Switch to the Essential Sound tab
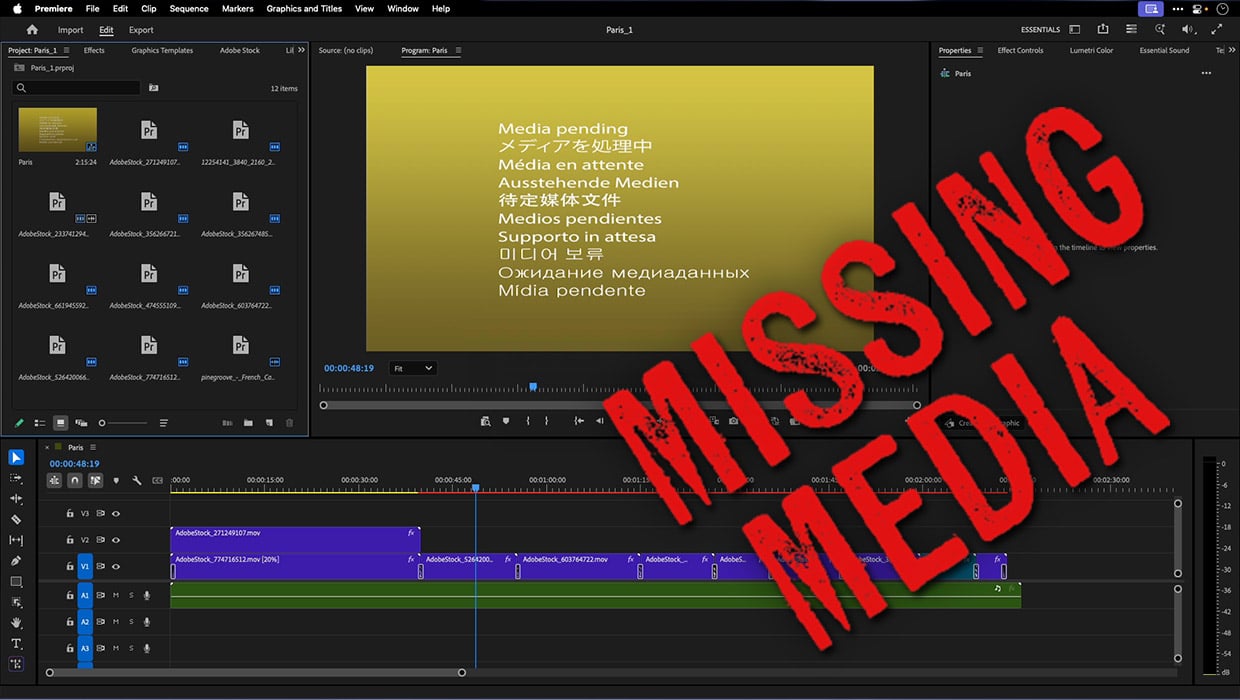Screen dimensions: 1240x700 click(1165, 50)
